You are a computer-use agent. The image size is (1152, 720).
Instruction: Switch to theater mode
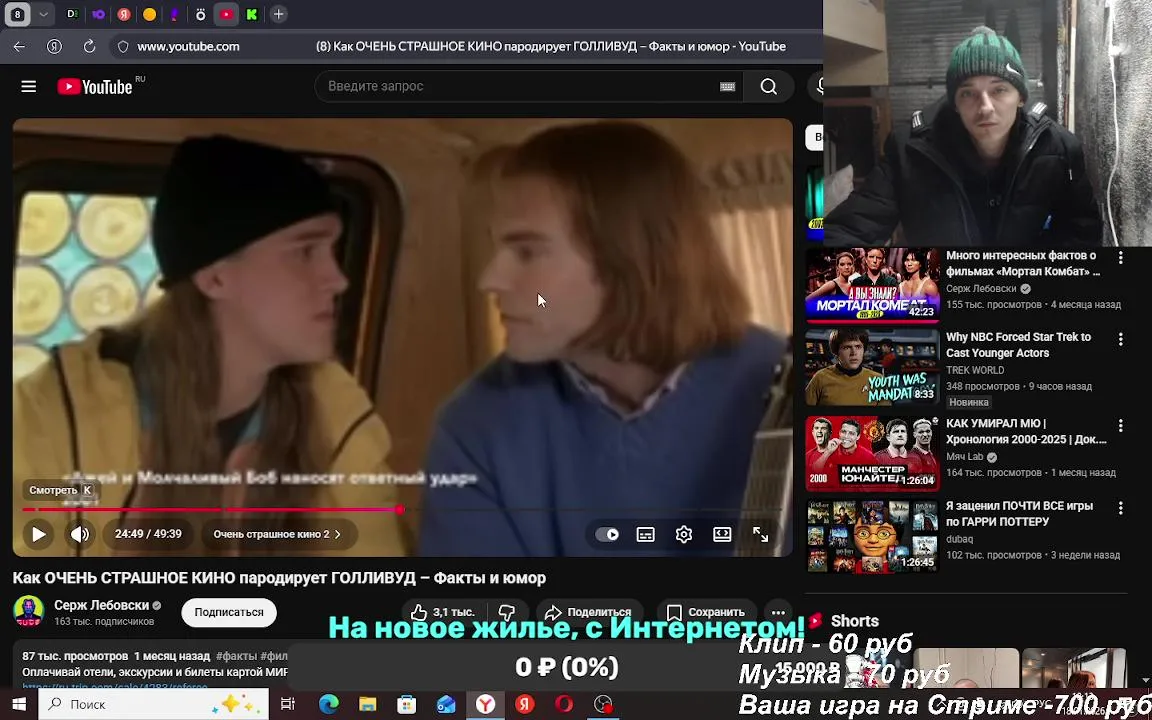pyautogui.click(x=722, y=534)
